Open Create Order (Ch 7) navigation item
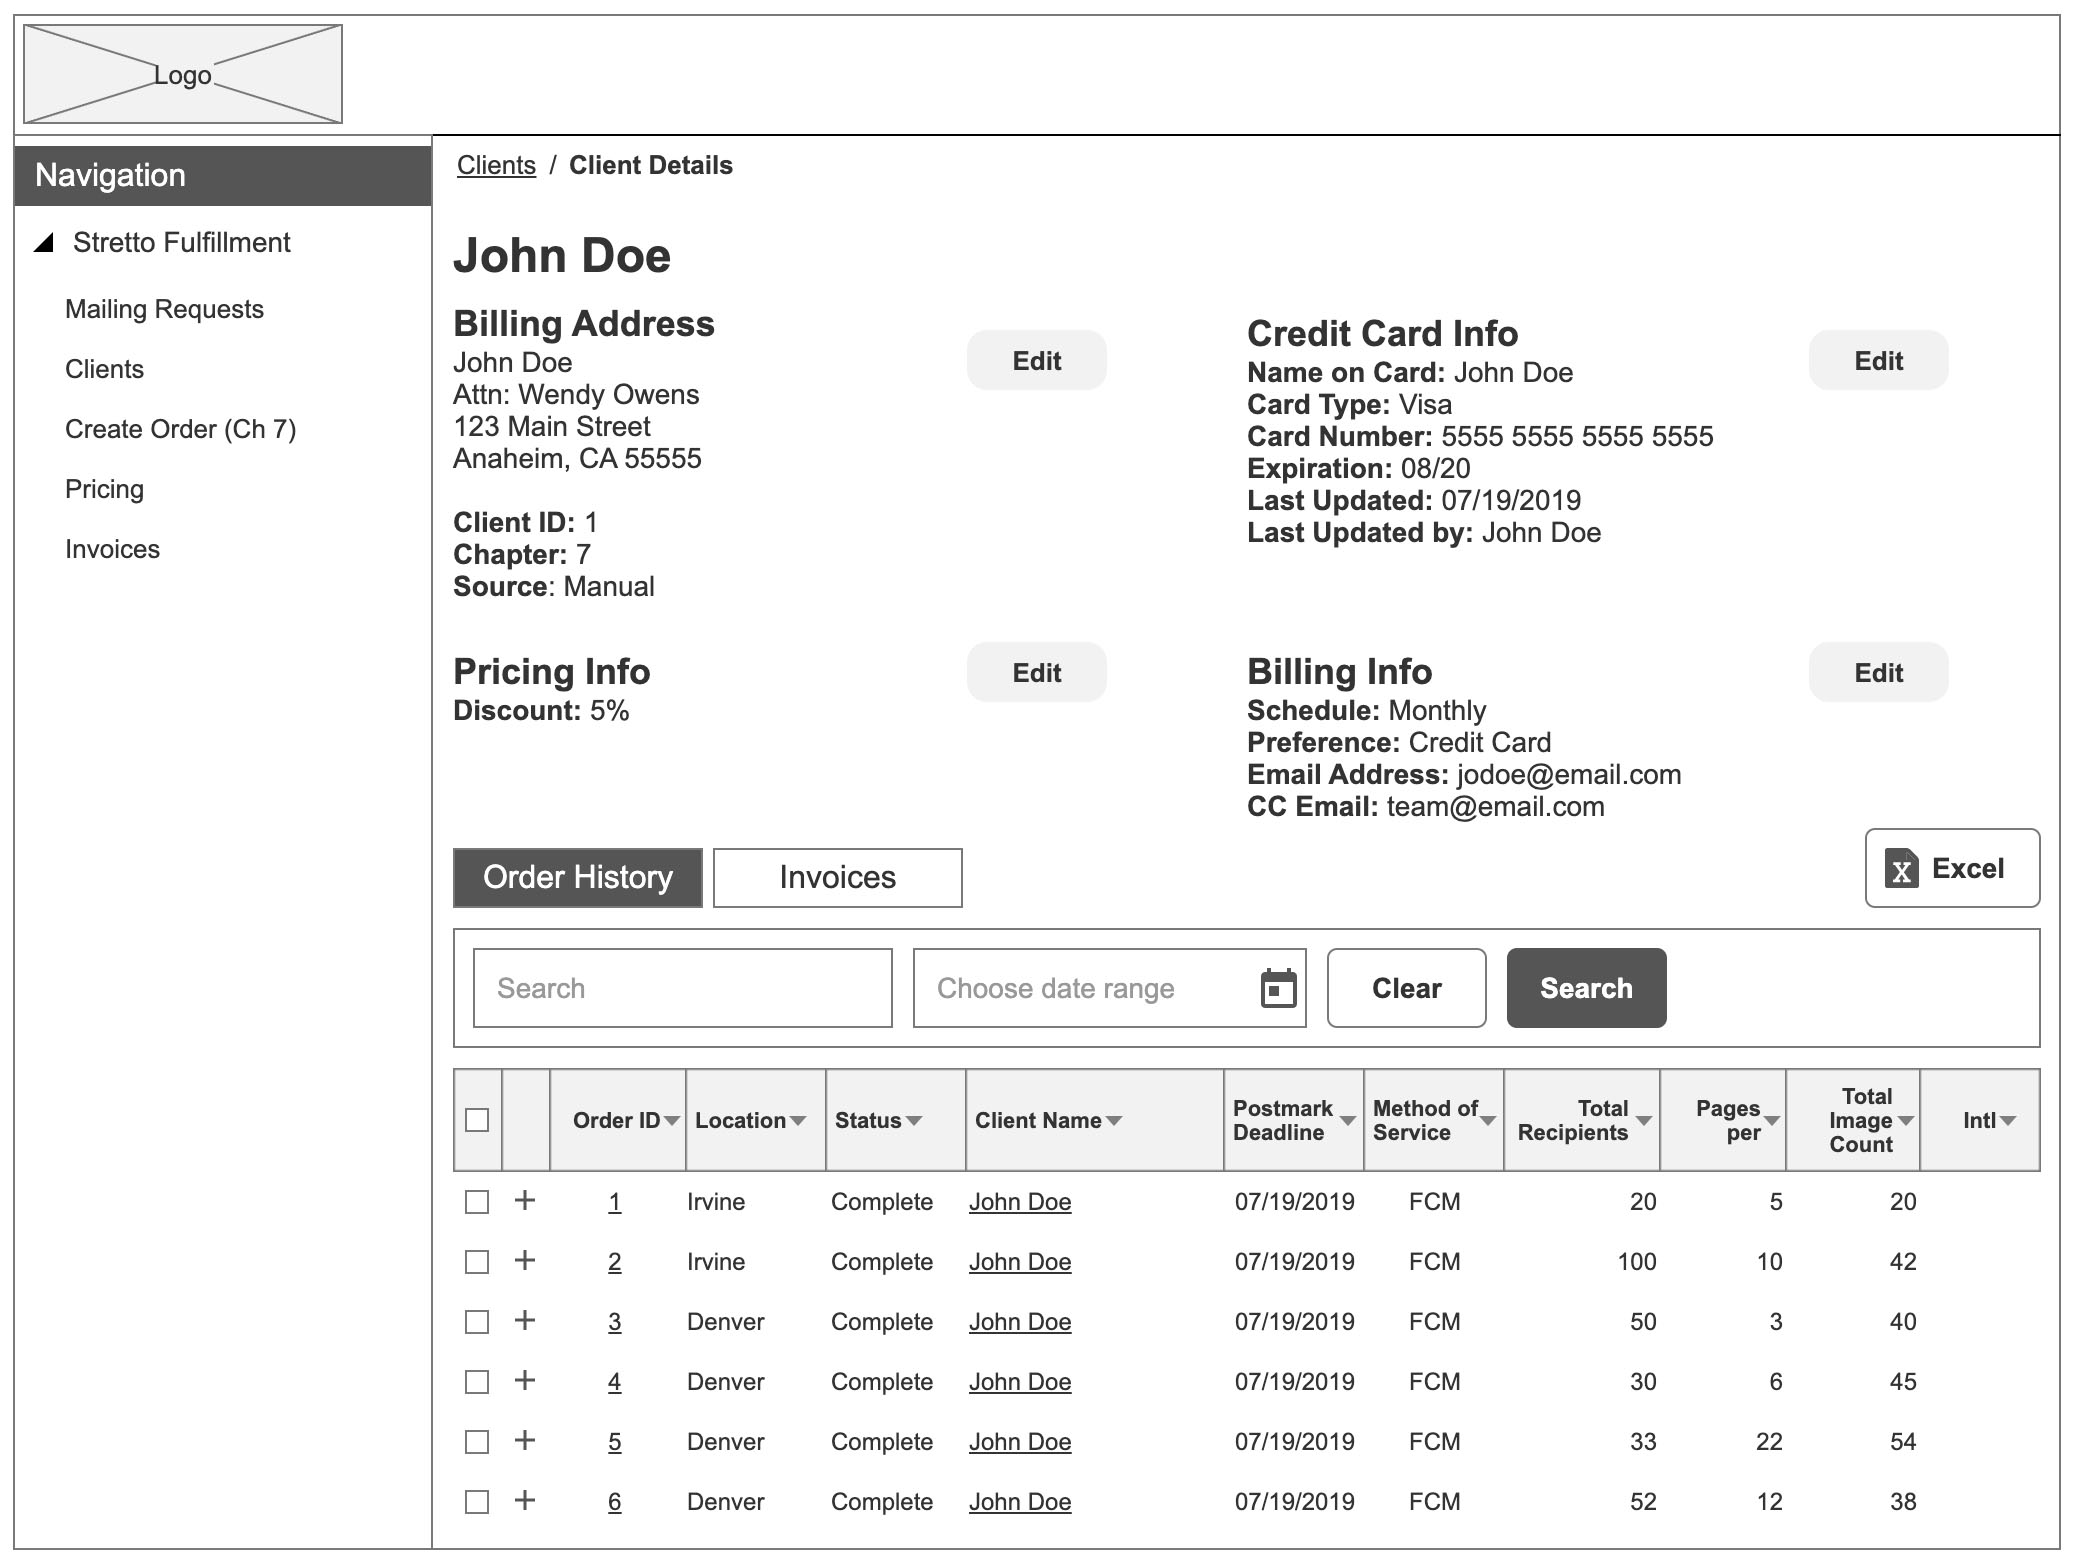The image size is (2075, 1566). [x=181, y=429]
